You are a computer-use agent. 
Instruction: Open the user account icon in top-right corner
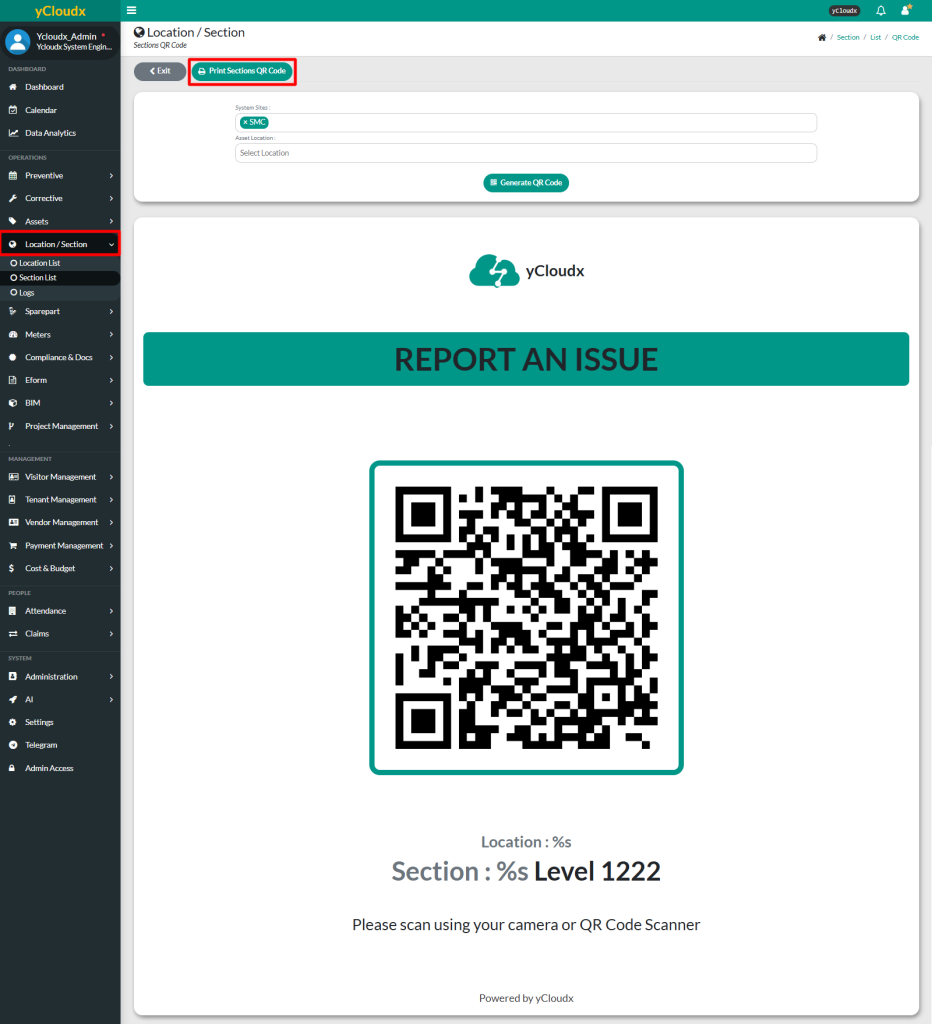coord(906,10)
